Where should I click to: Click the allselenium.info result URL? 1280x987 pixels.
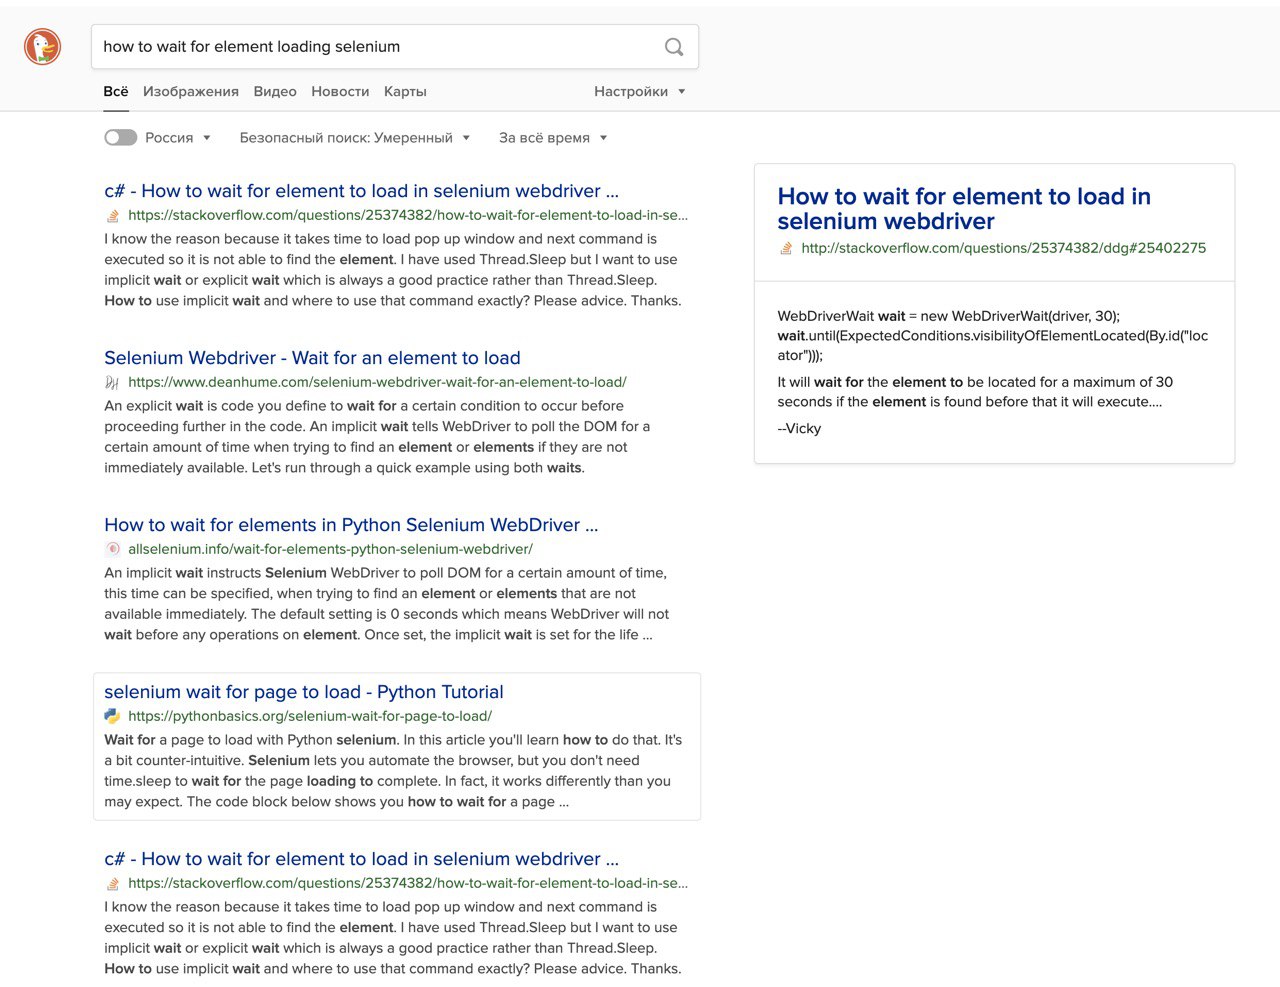tap(330, 549)
